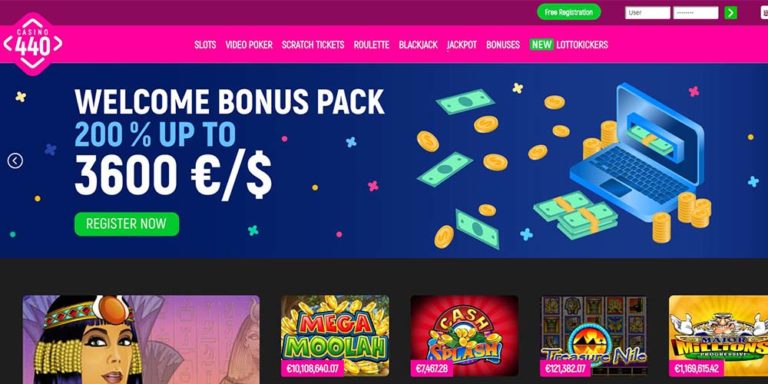
Task: Click the Register Now button
Action: (126, 224)
